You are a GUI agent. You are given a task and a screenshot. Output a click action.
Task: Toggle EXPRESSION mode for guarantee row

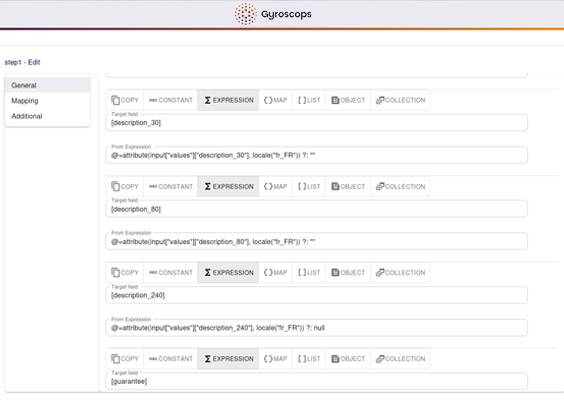tap(228, 359)
